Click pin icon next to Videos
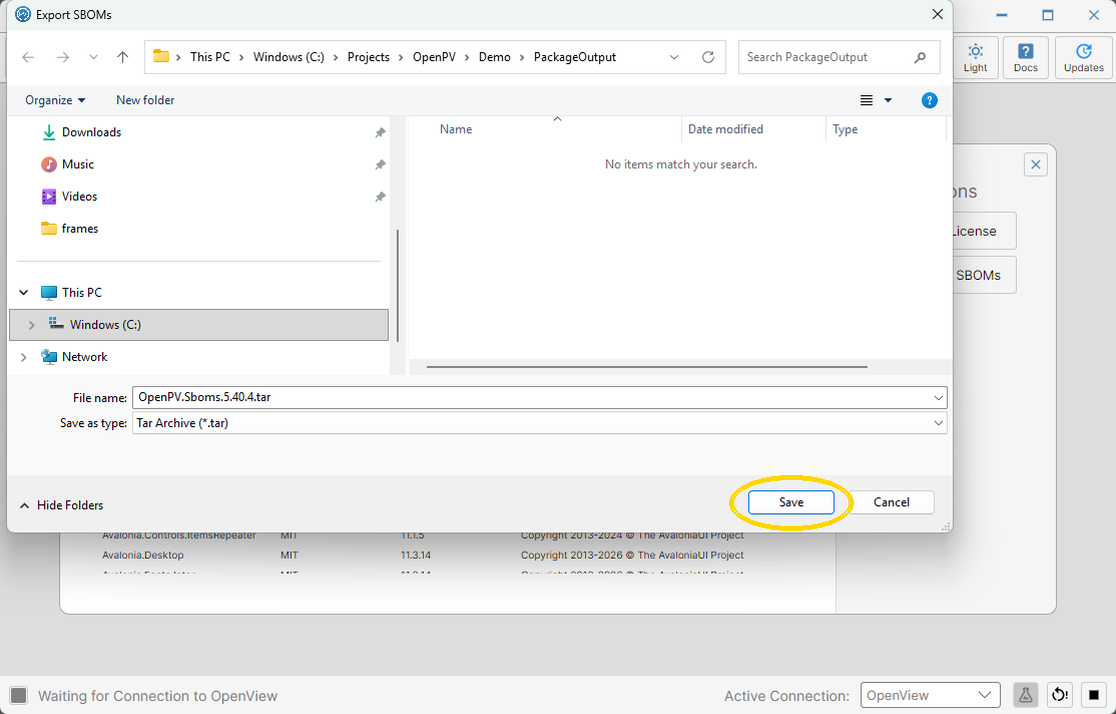The image size is (1116, 714). point(380,196)
